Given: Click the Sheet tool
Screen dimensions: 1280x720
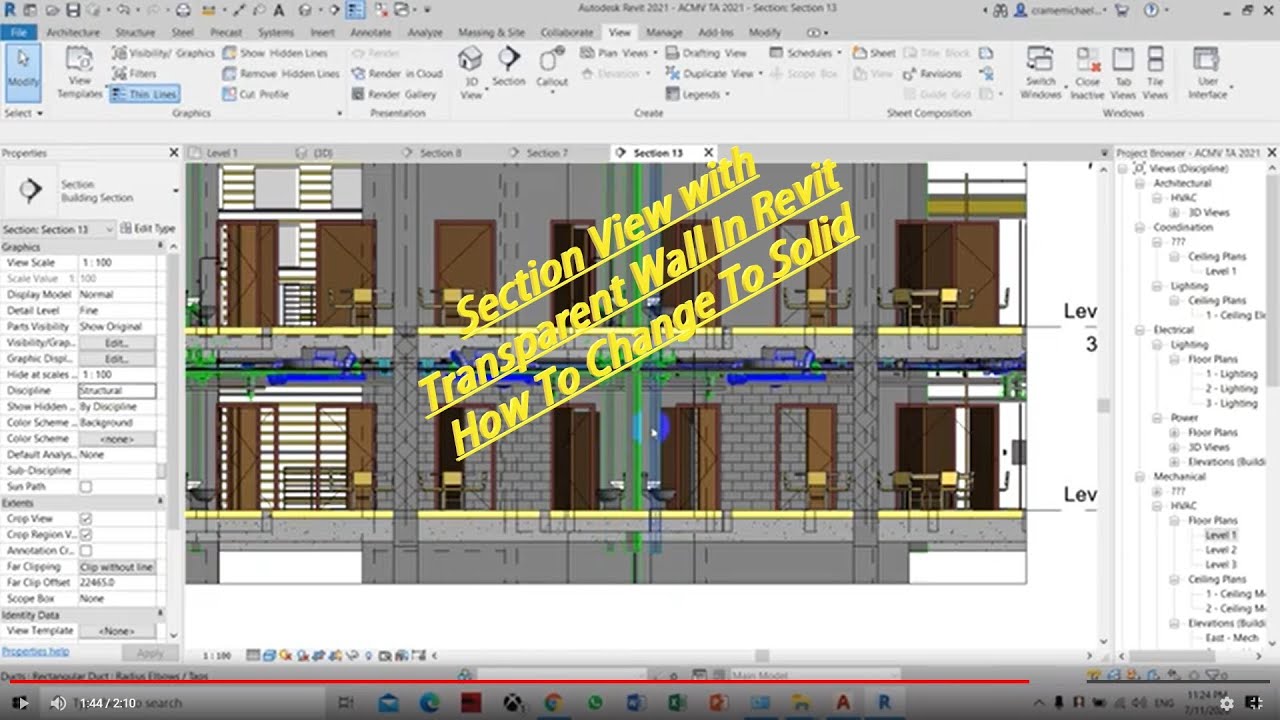Looking at the screenshot, I should click(x=874, y=53).
